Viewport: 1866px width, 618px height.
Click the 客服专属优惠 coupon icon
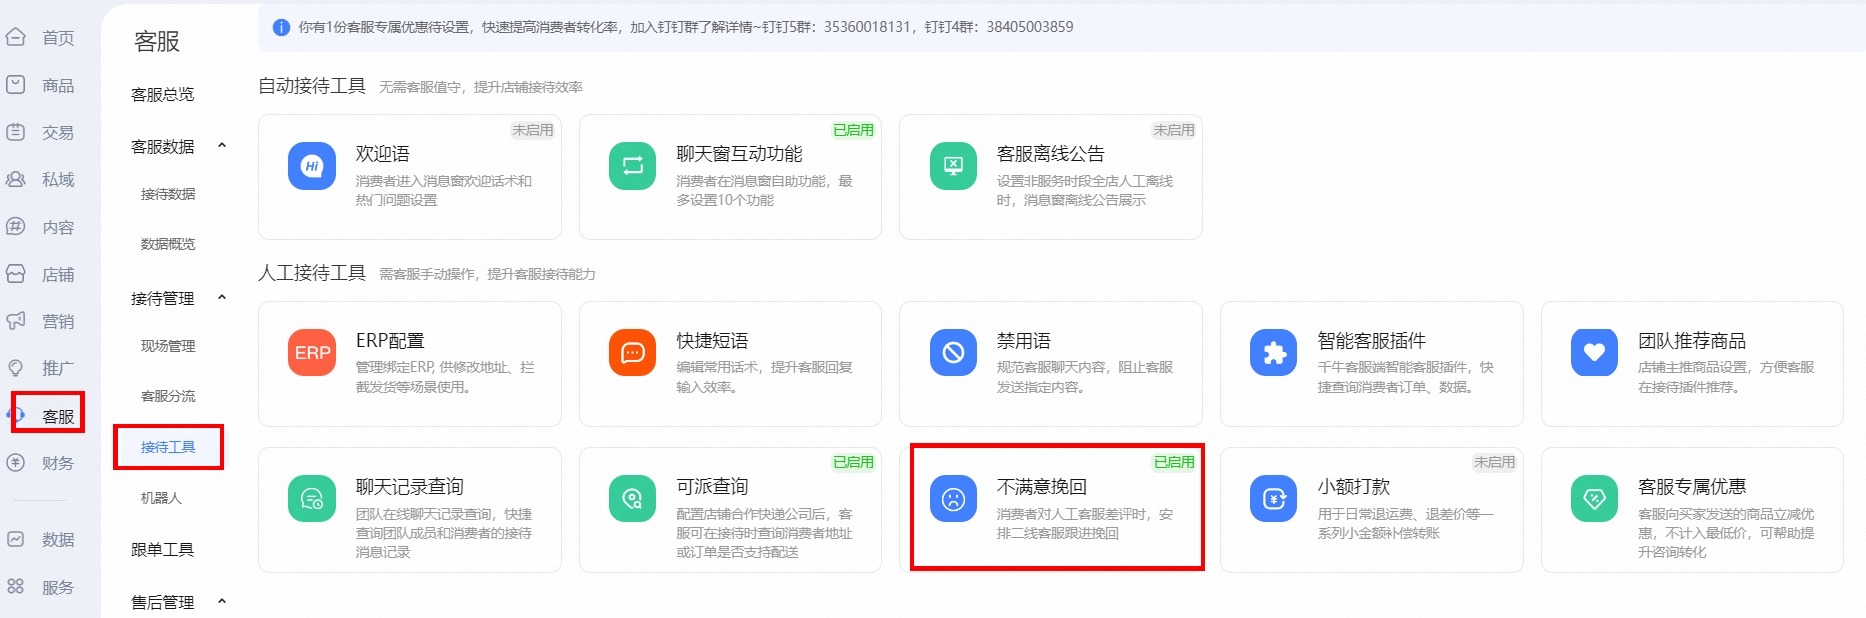1594,499
